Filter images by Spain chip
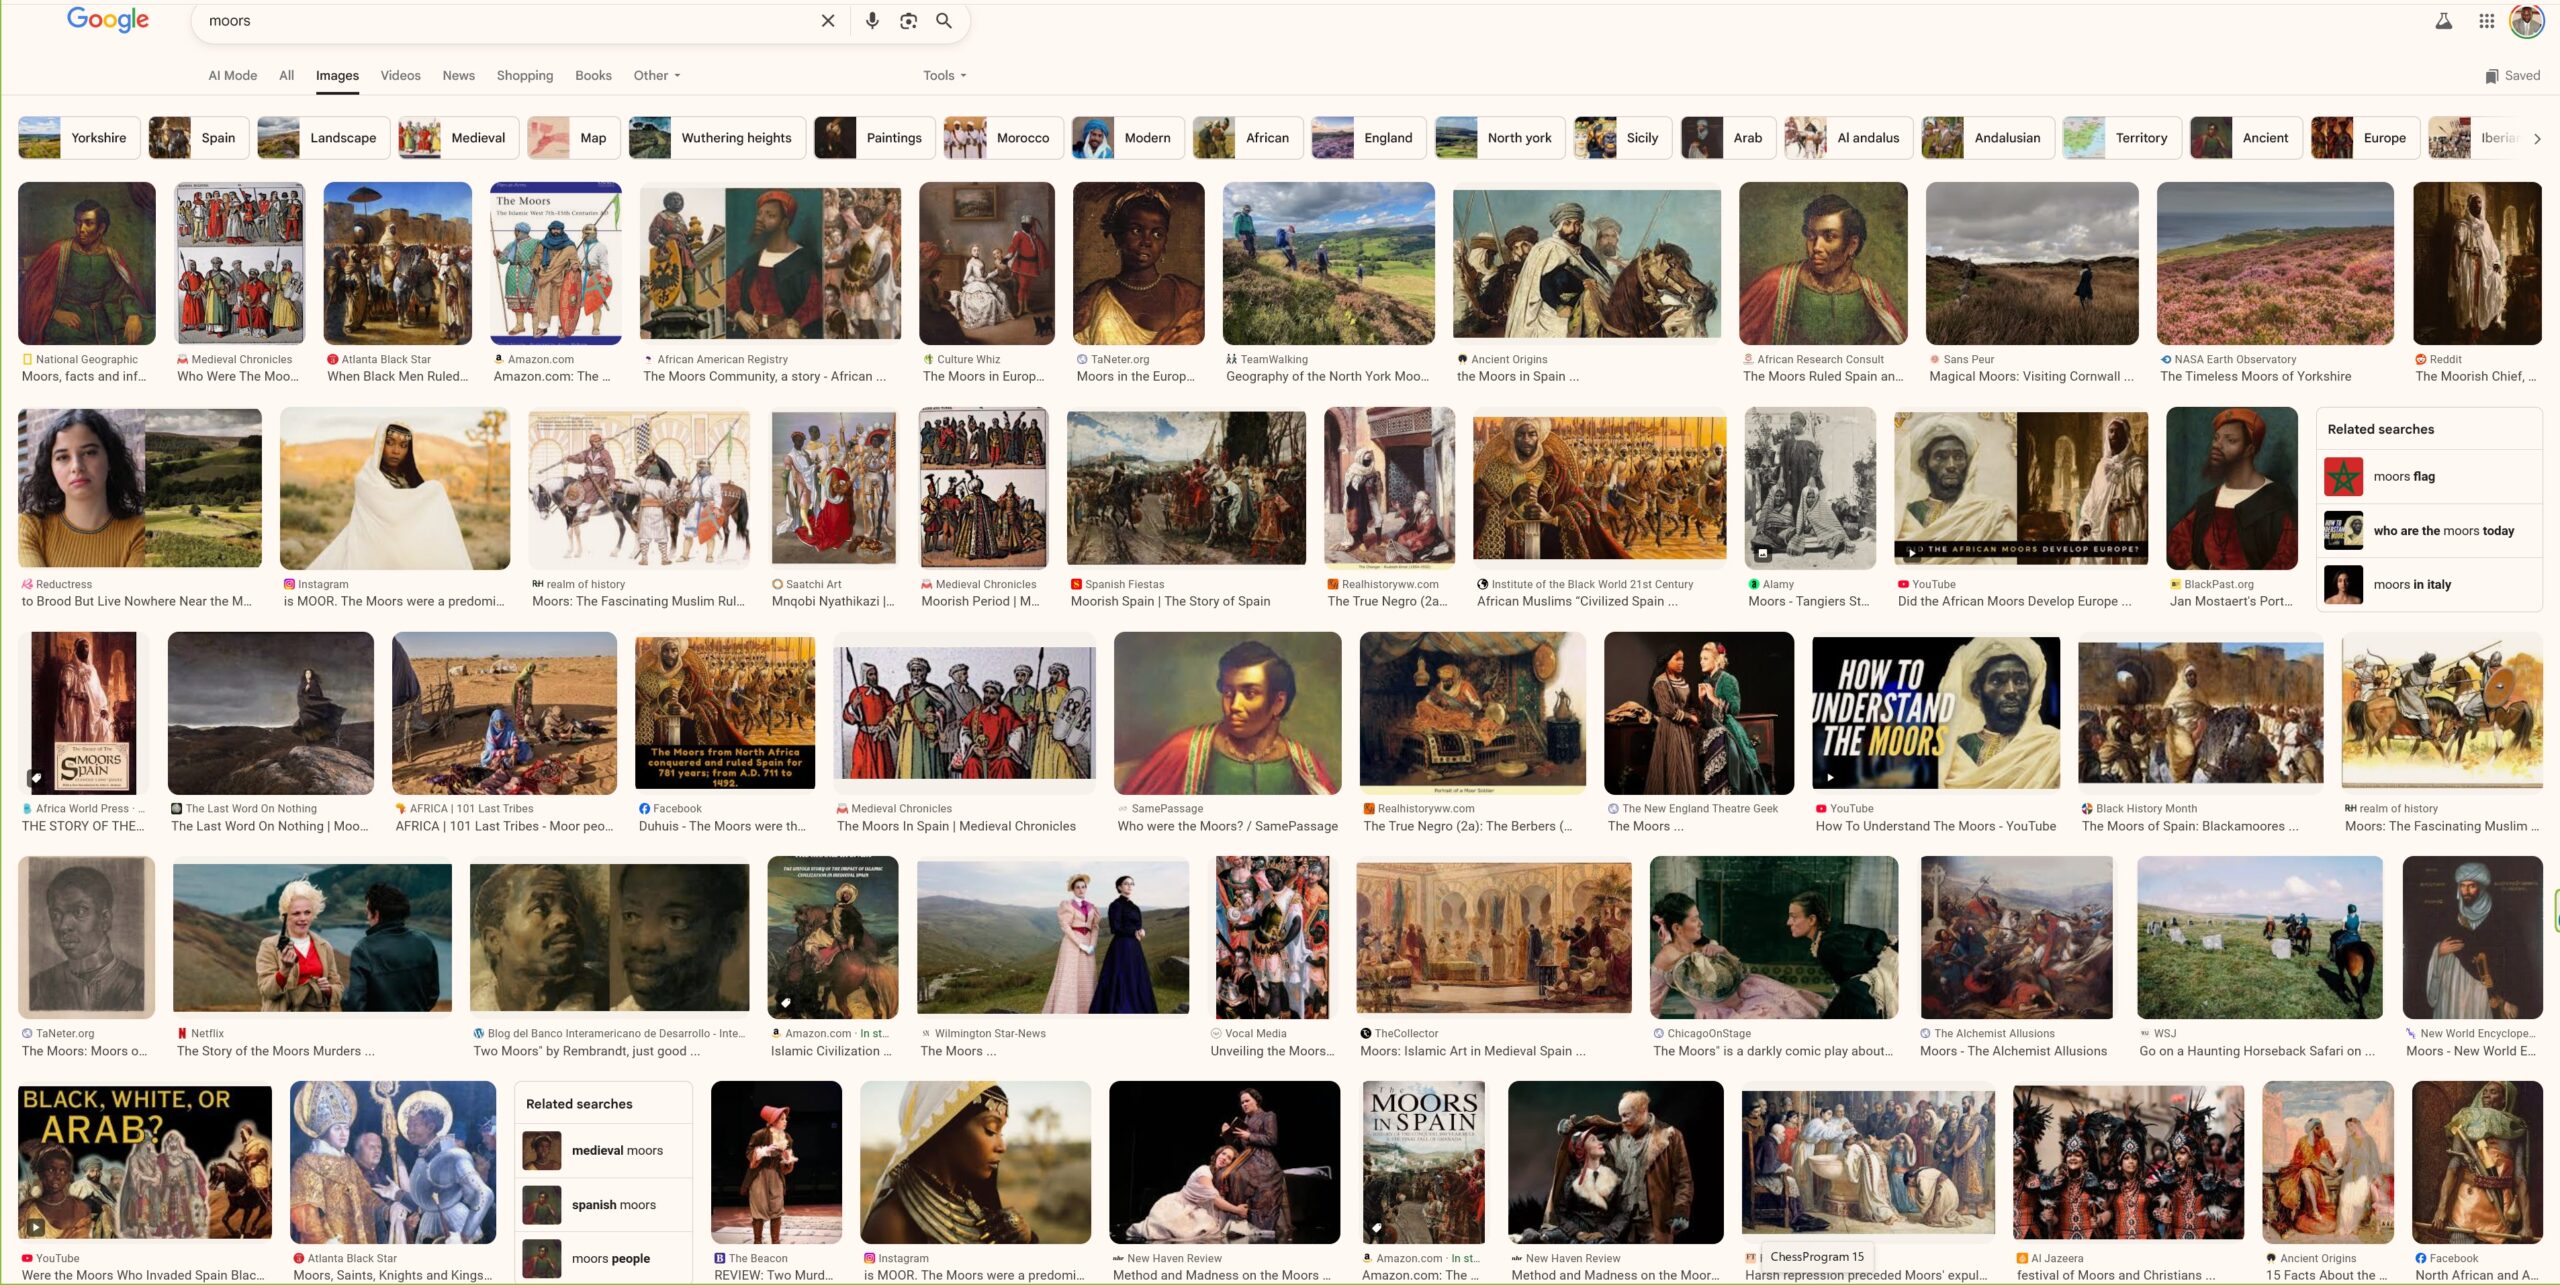 point(198,138)
